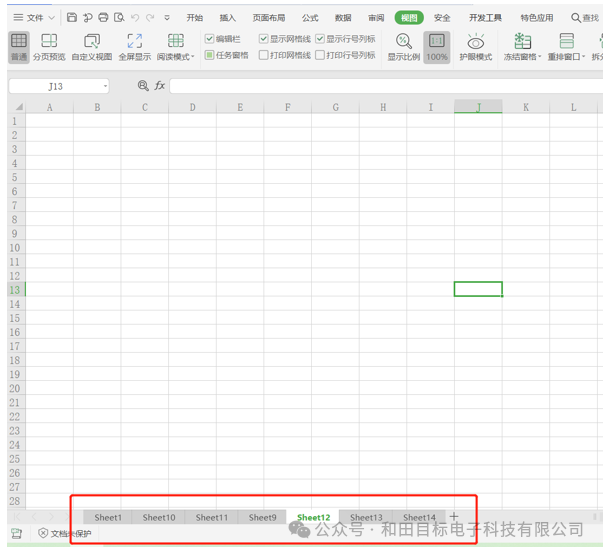The image size is (603, 553).
Task: Click the zoom magnifier next to fx
Action: click(143, 85)
